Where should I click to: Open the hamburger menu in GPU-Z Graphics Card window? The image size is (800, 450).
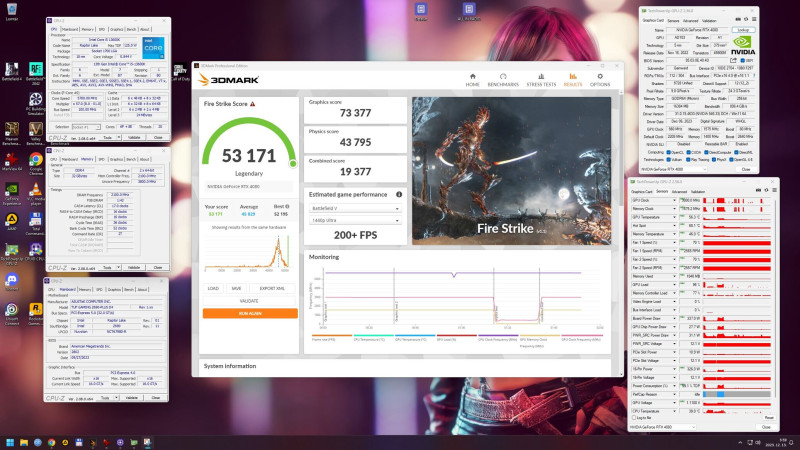point(754,19)
